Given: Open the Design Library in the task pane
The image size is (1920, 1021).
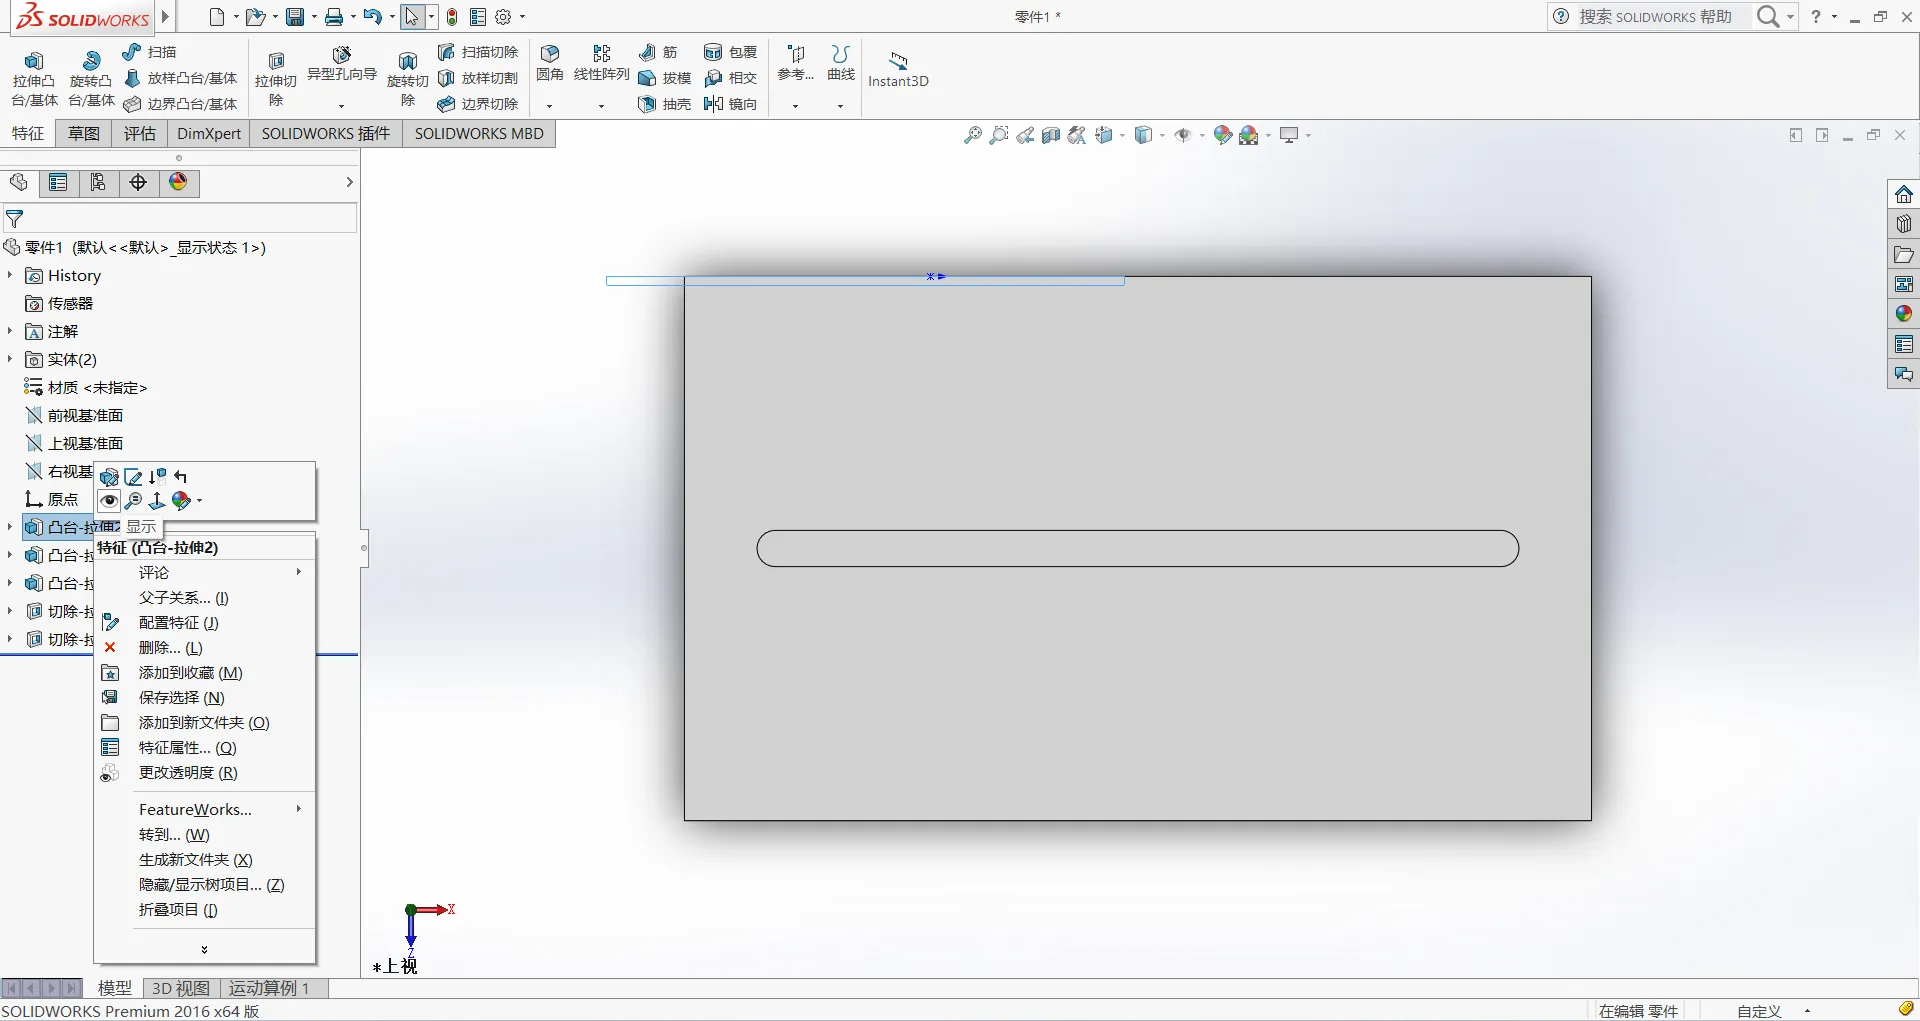Looking at the screenshot, I should coord(1904,224).
